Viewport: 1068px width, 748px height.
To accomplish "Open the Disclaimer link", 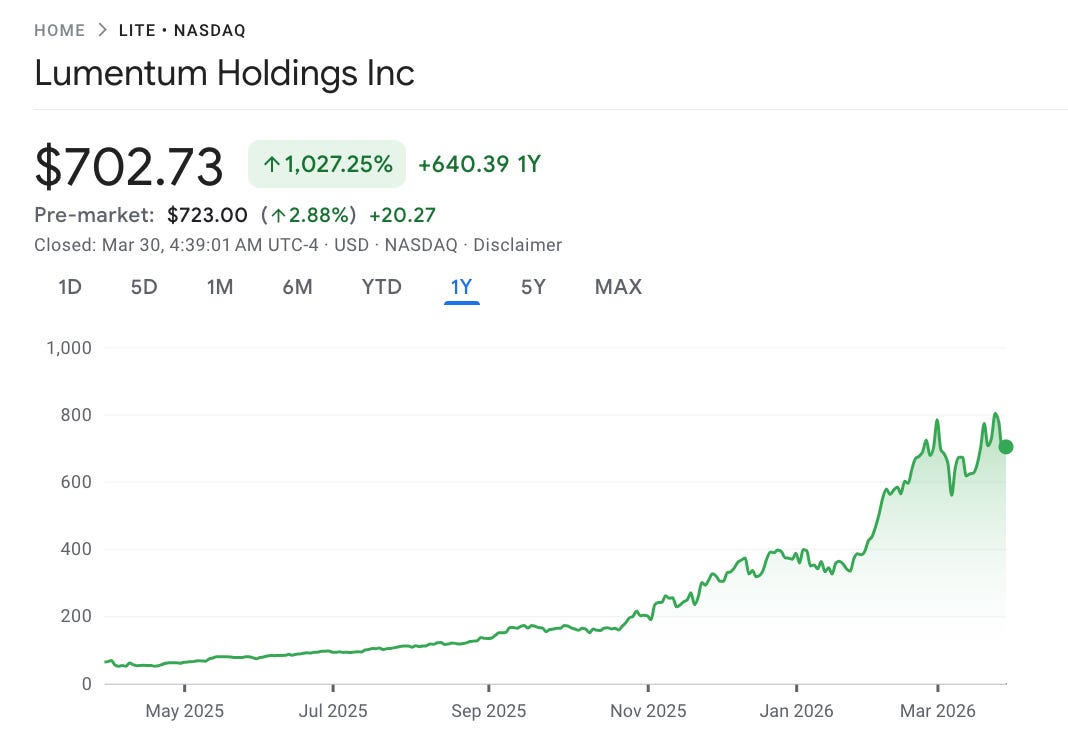I will [x=518, y=245].
